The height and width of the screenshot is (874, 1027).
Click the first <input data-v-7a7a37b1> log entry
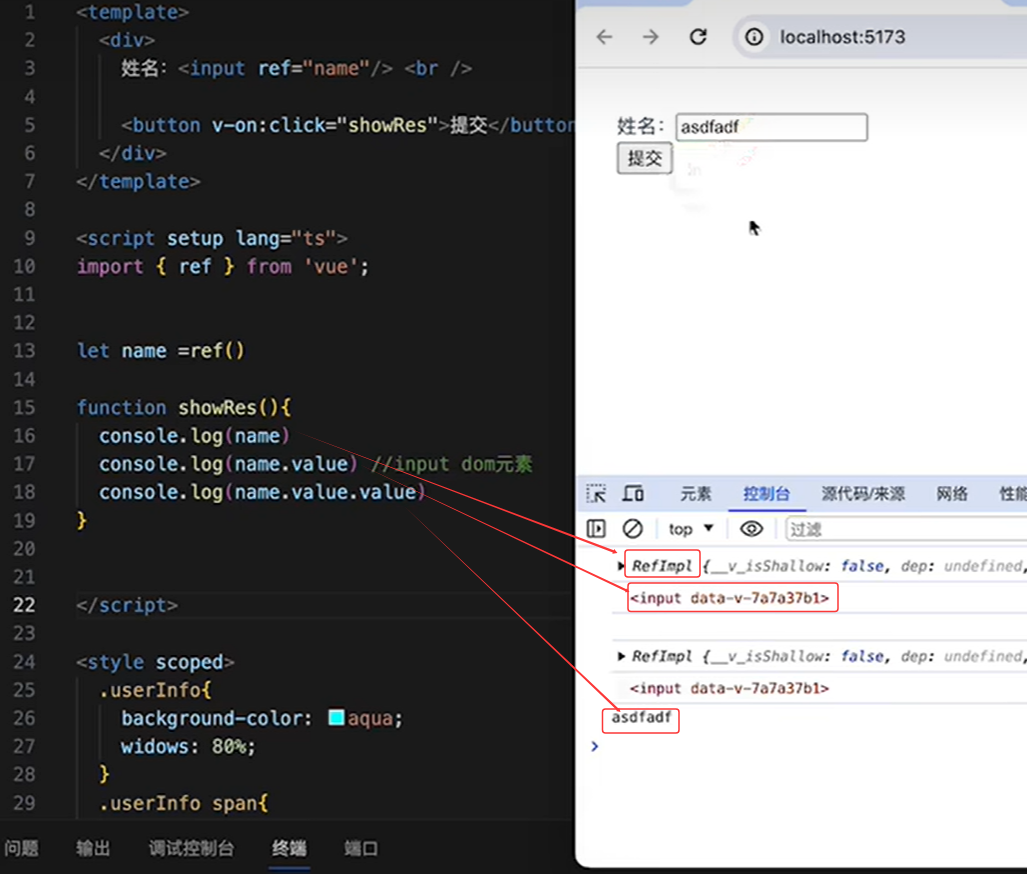click(730, 598)
